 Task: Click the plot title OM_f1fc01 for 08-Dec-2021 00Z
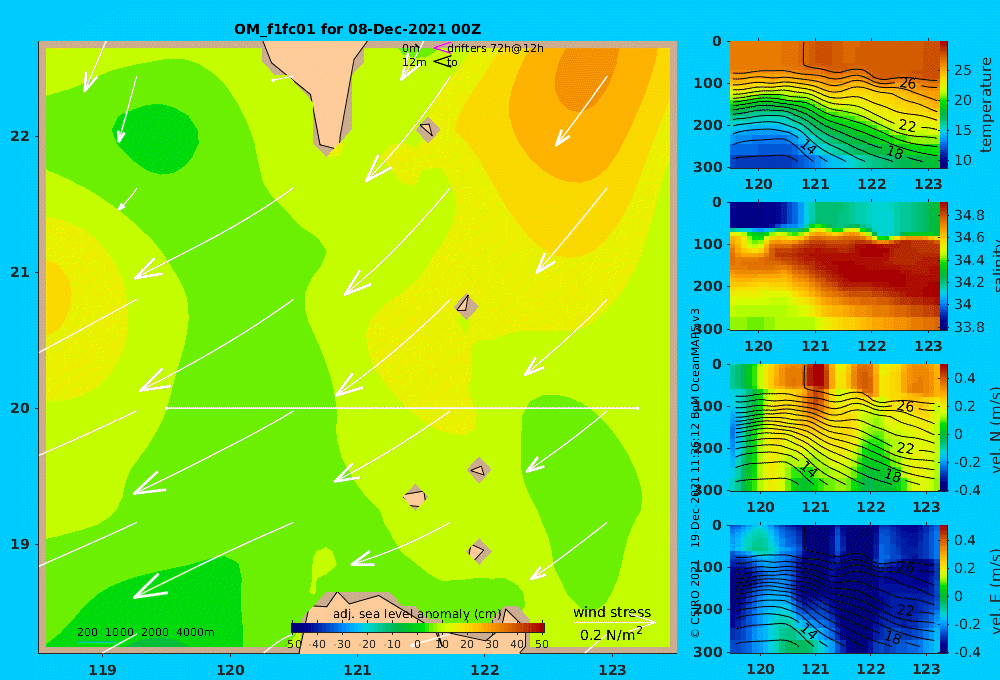point(357,29)
